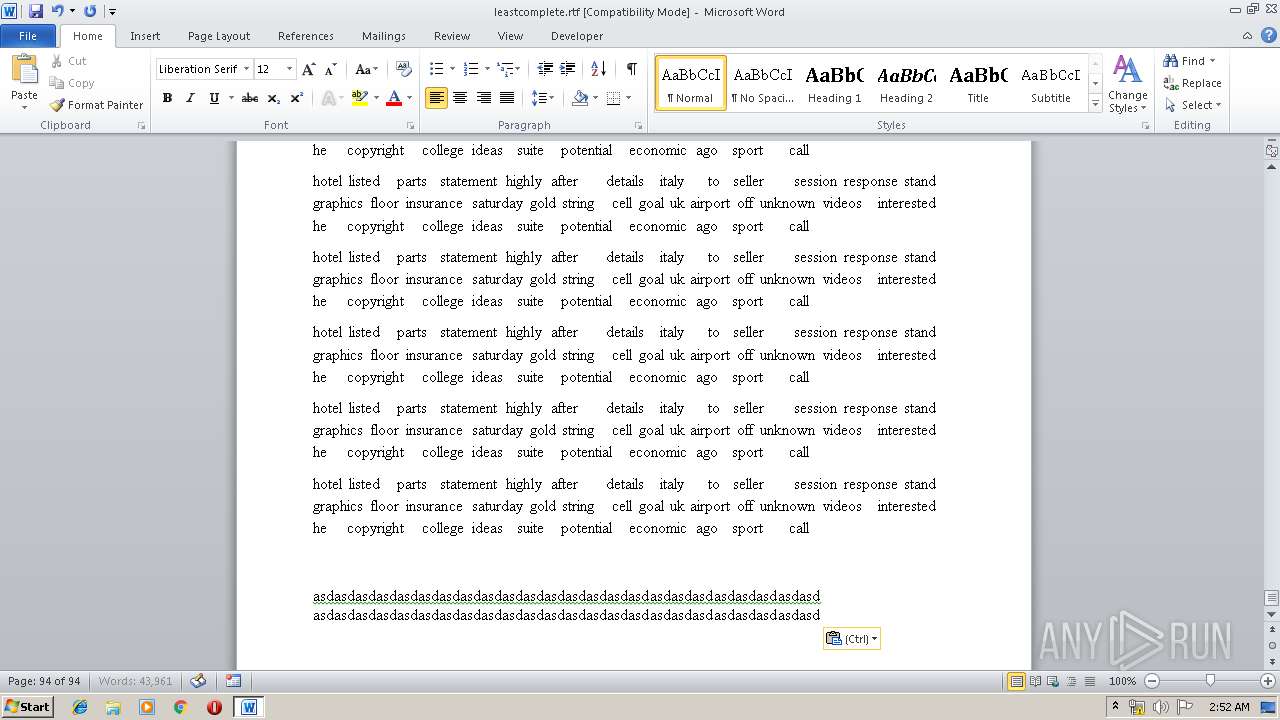The width and height of the screenshot is (1280, 720).
Task: Switch to Print Layout view icon
Action: [1016, 681]
